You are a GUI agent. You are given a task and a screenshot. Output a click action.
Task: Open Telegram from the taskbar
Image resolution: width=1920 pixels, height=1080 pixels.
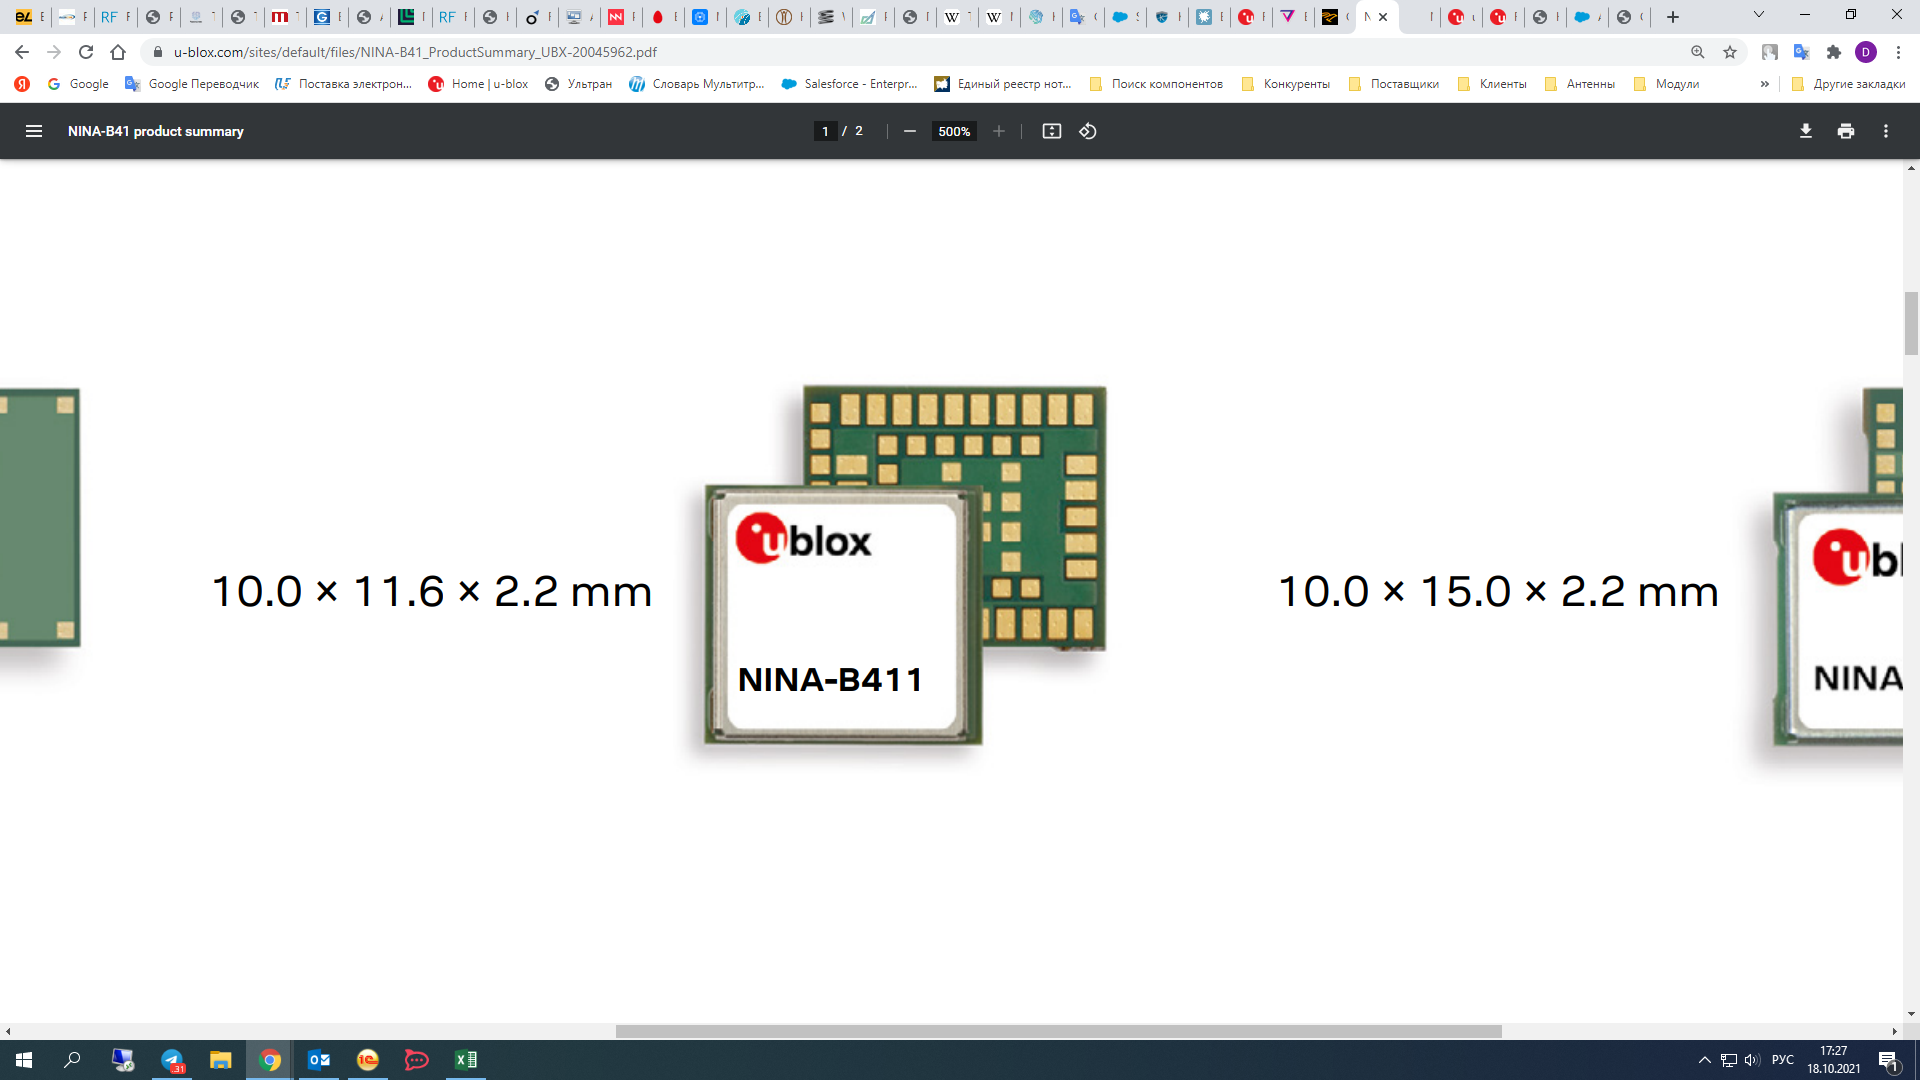coord(172,1060)
